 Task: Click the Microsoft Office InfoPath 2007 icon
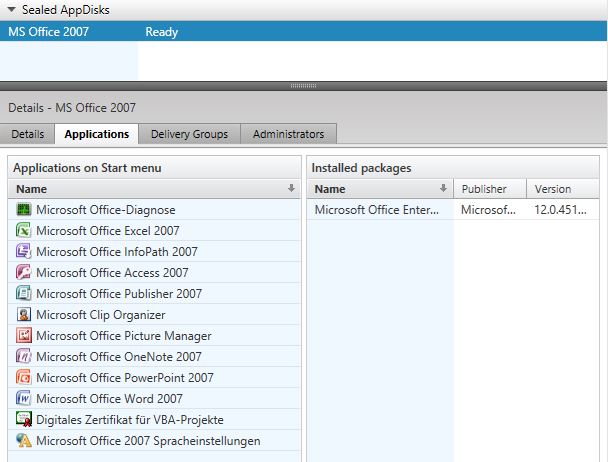(x=24, y=252)
